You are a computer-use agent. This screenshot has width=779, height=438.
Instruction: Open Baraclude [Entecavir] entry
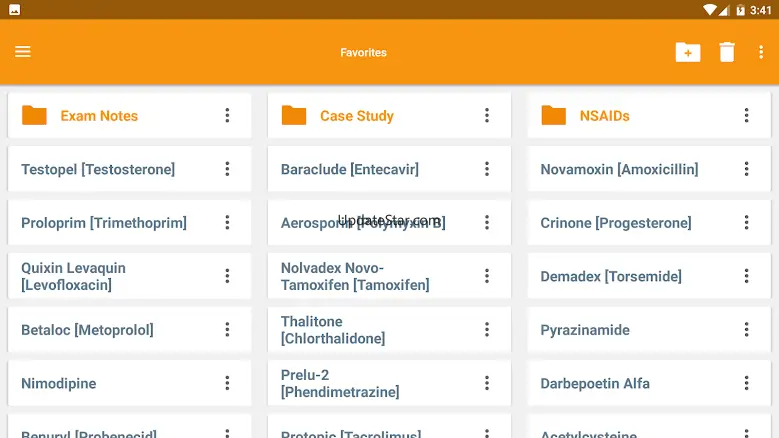tap(389, 169)
